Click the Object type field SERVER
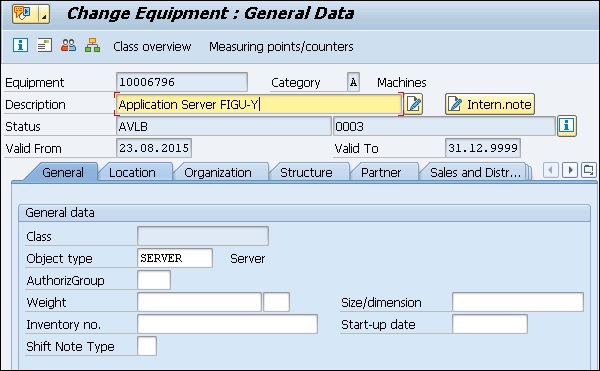The image size is (600, 371). [175, 258]
